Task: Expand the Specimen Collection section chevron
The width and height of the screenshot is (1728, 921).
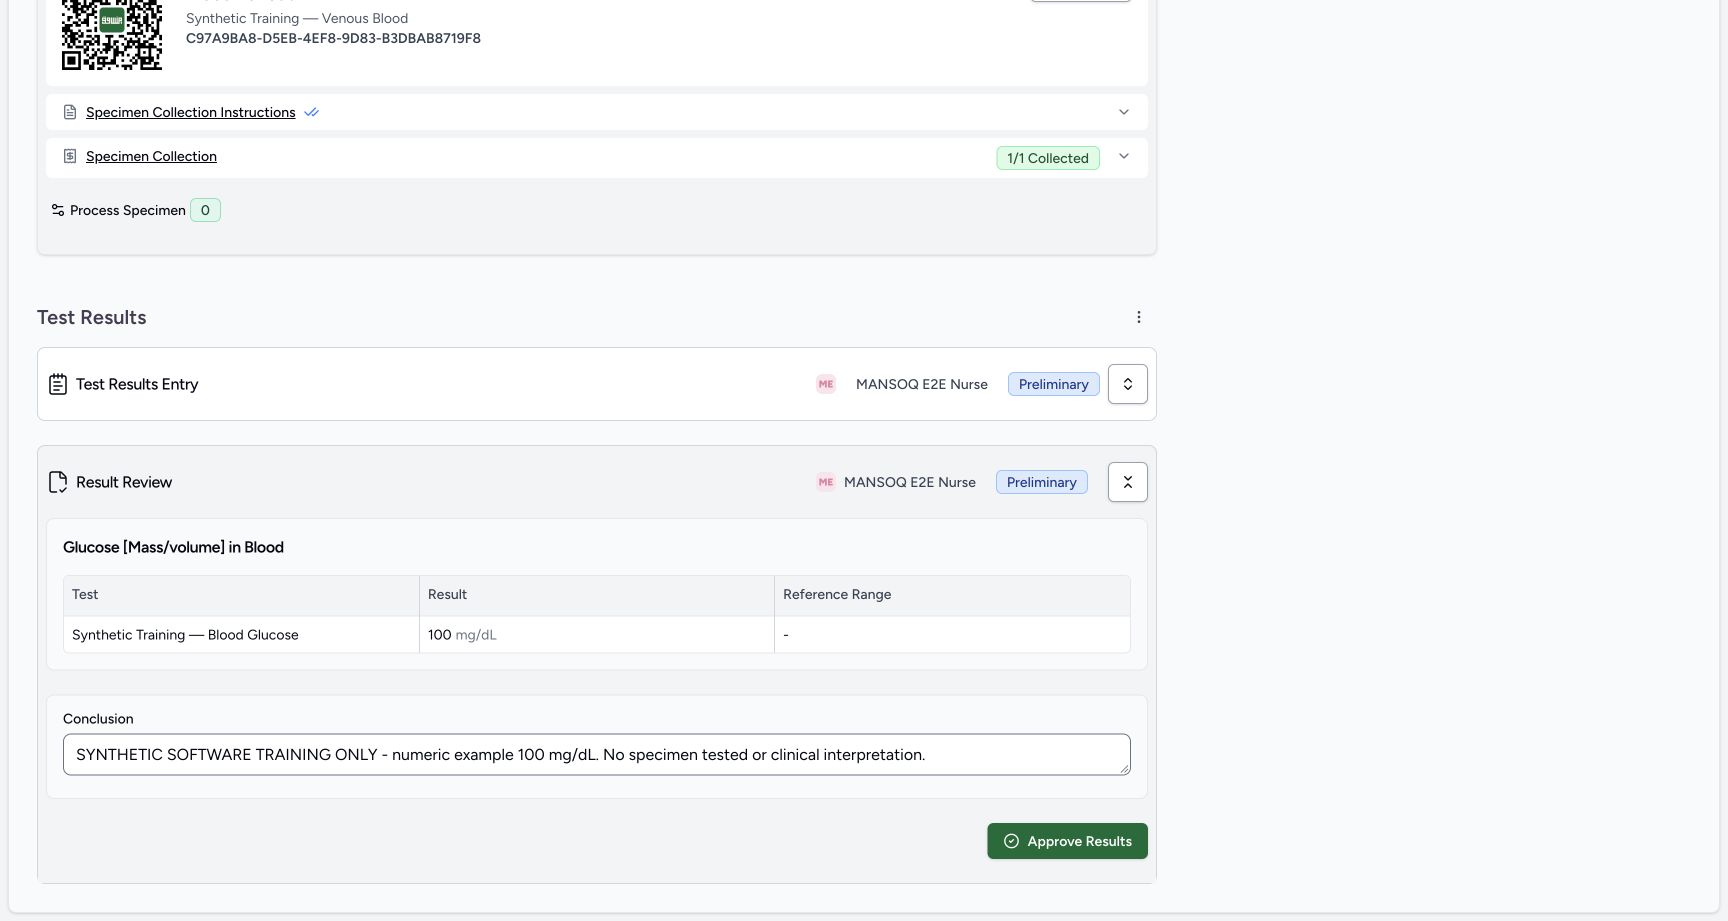Action: [1124, 156]
